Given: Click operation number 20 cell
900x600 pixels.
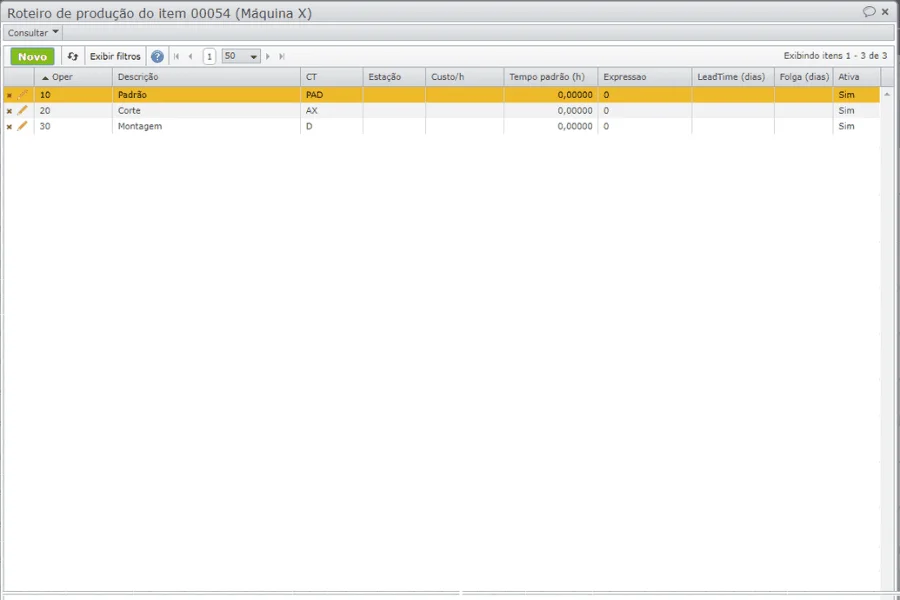Looking at the screenshot, I should pos(73,110).
